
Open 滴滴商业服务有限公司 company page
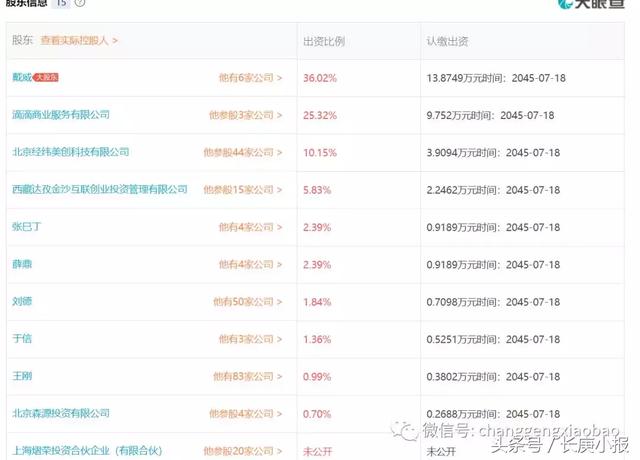(61, 115)
